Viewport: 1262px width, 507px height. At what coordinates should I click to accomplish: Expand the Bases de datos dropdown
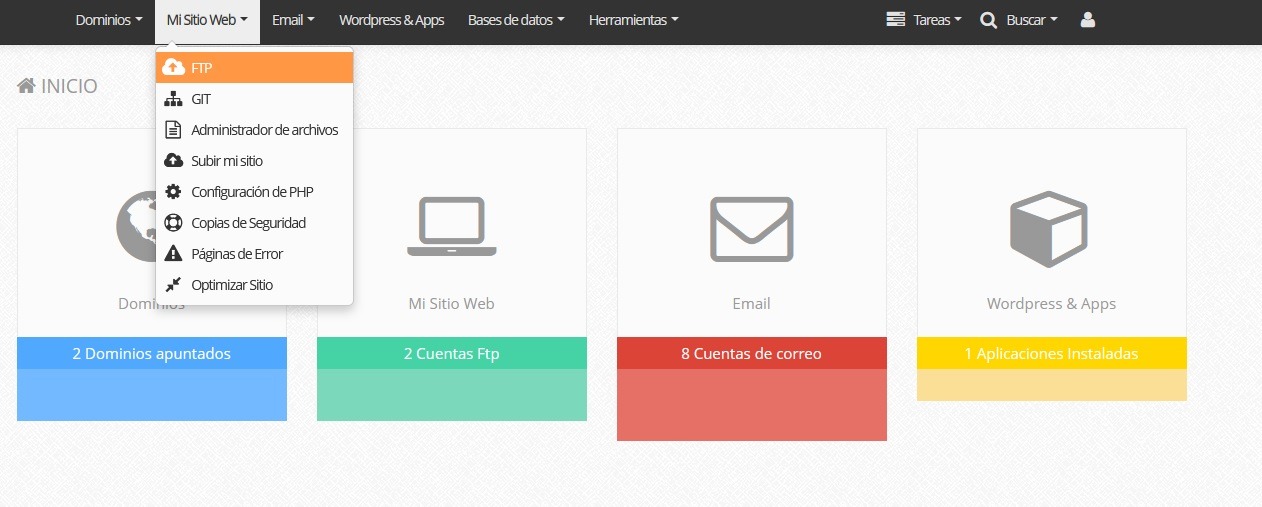516,20
